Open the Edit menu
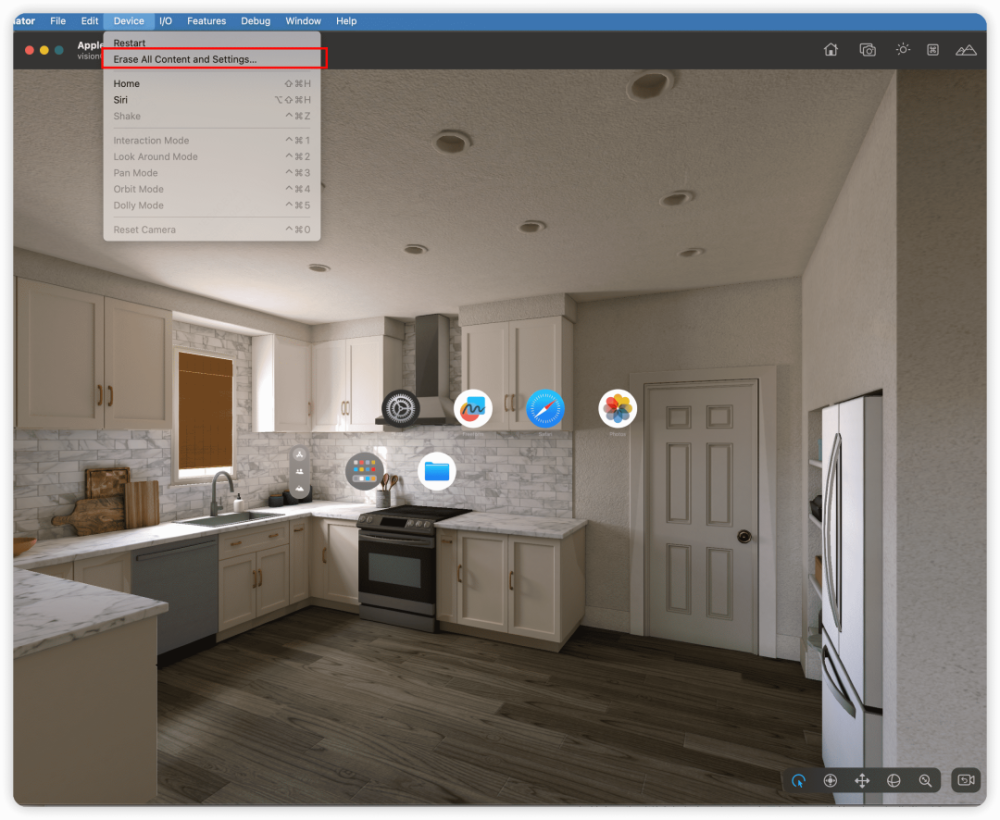 click(x=89, y=21)
